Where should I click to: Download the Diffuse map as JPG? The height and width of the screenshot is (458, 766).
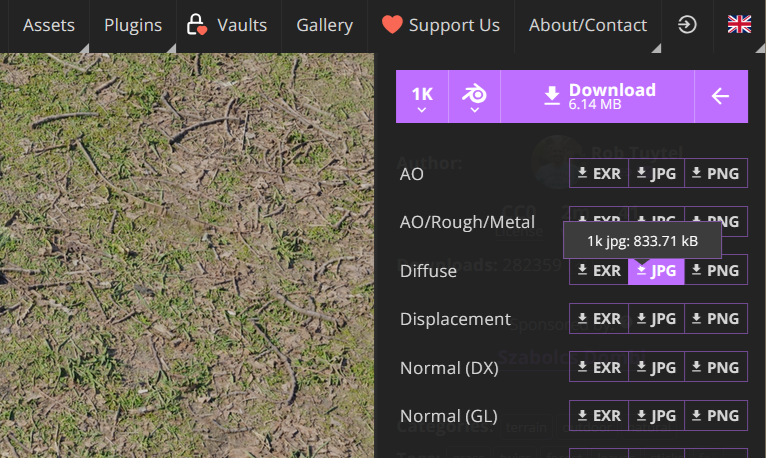click(x=656, y=270)
